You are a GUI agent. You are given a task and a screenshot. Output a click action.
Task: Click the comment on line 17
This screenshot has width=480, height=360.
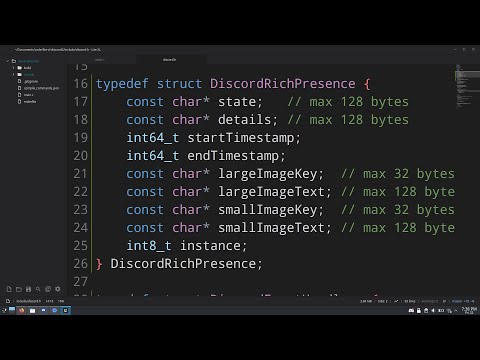348,102
